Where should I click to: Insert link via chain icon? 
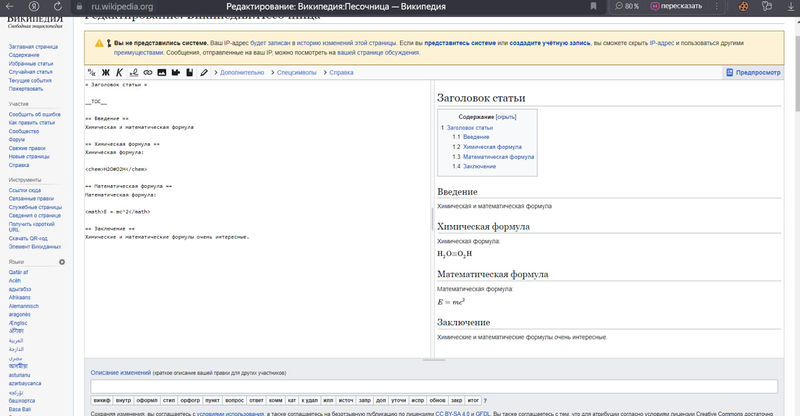[x=147, y=72]
